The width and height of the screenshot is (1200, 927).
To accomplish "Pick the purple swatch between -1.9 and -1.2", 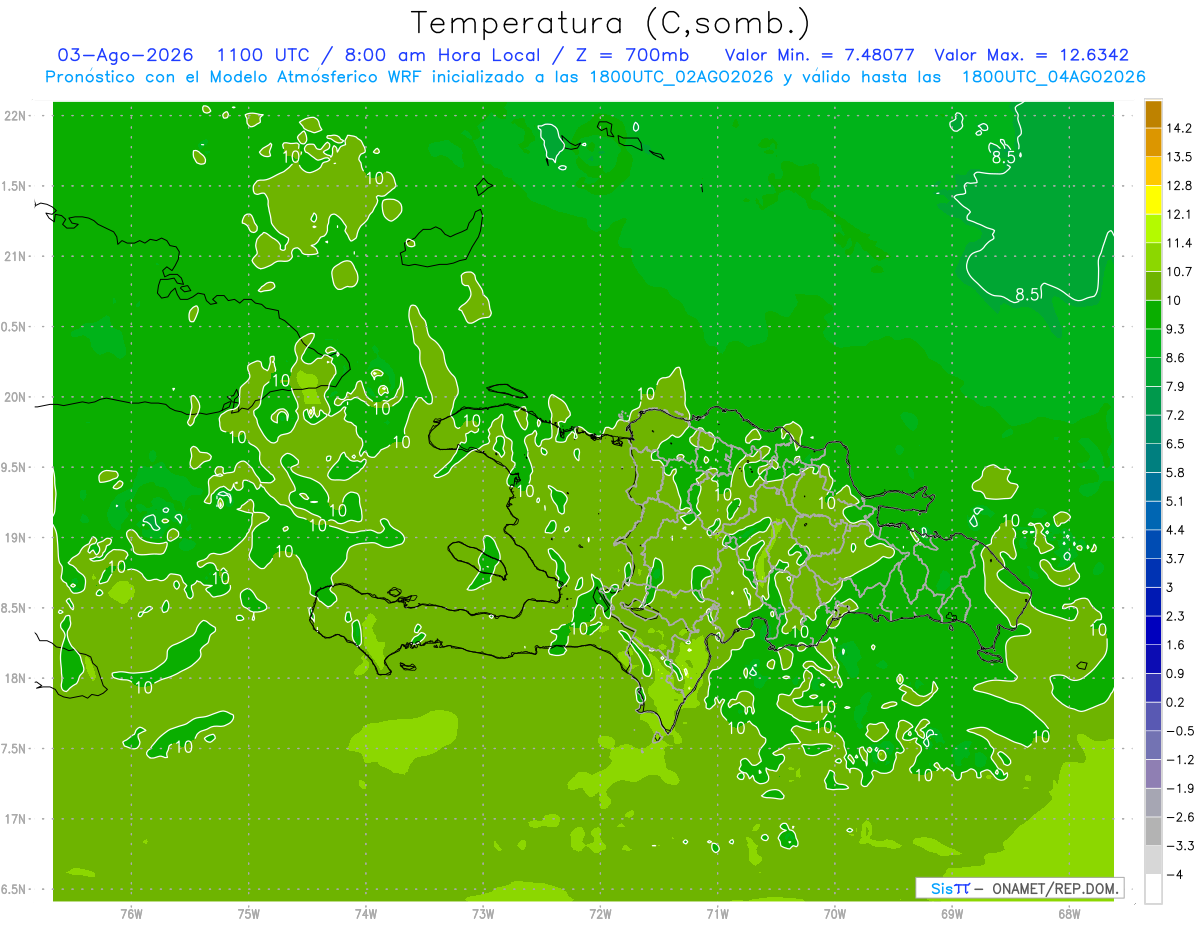I will 1153,774.
